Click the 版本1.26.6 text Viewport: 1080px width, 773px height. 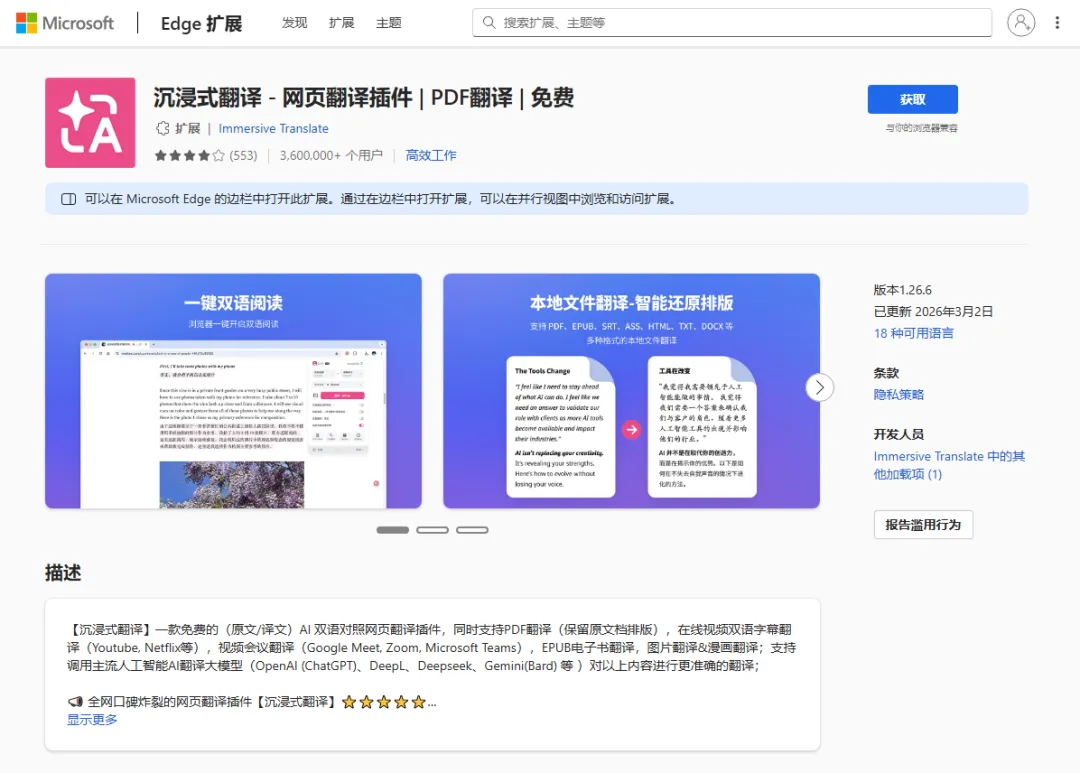(902, 290)
